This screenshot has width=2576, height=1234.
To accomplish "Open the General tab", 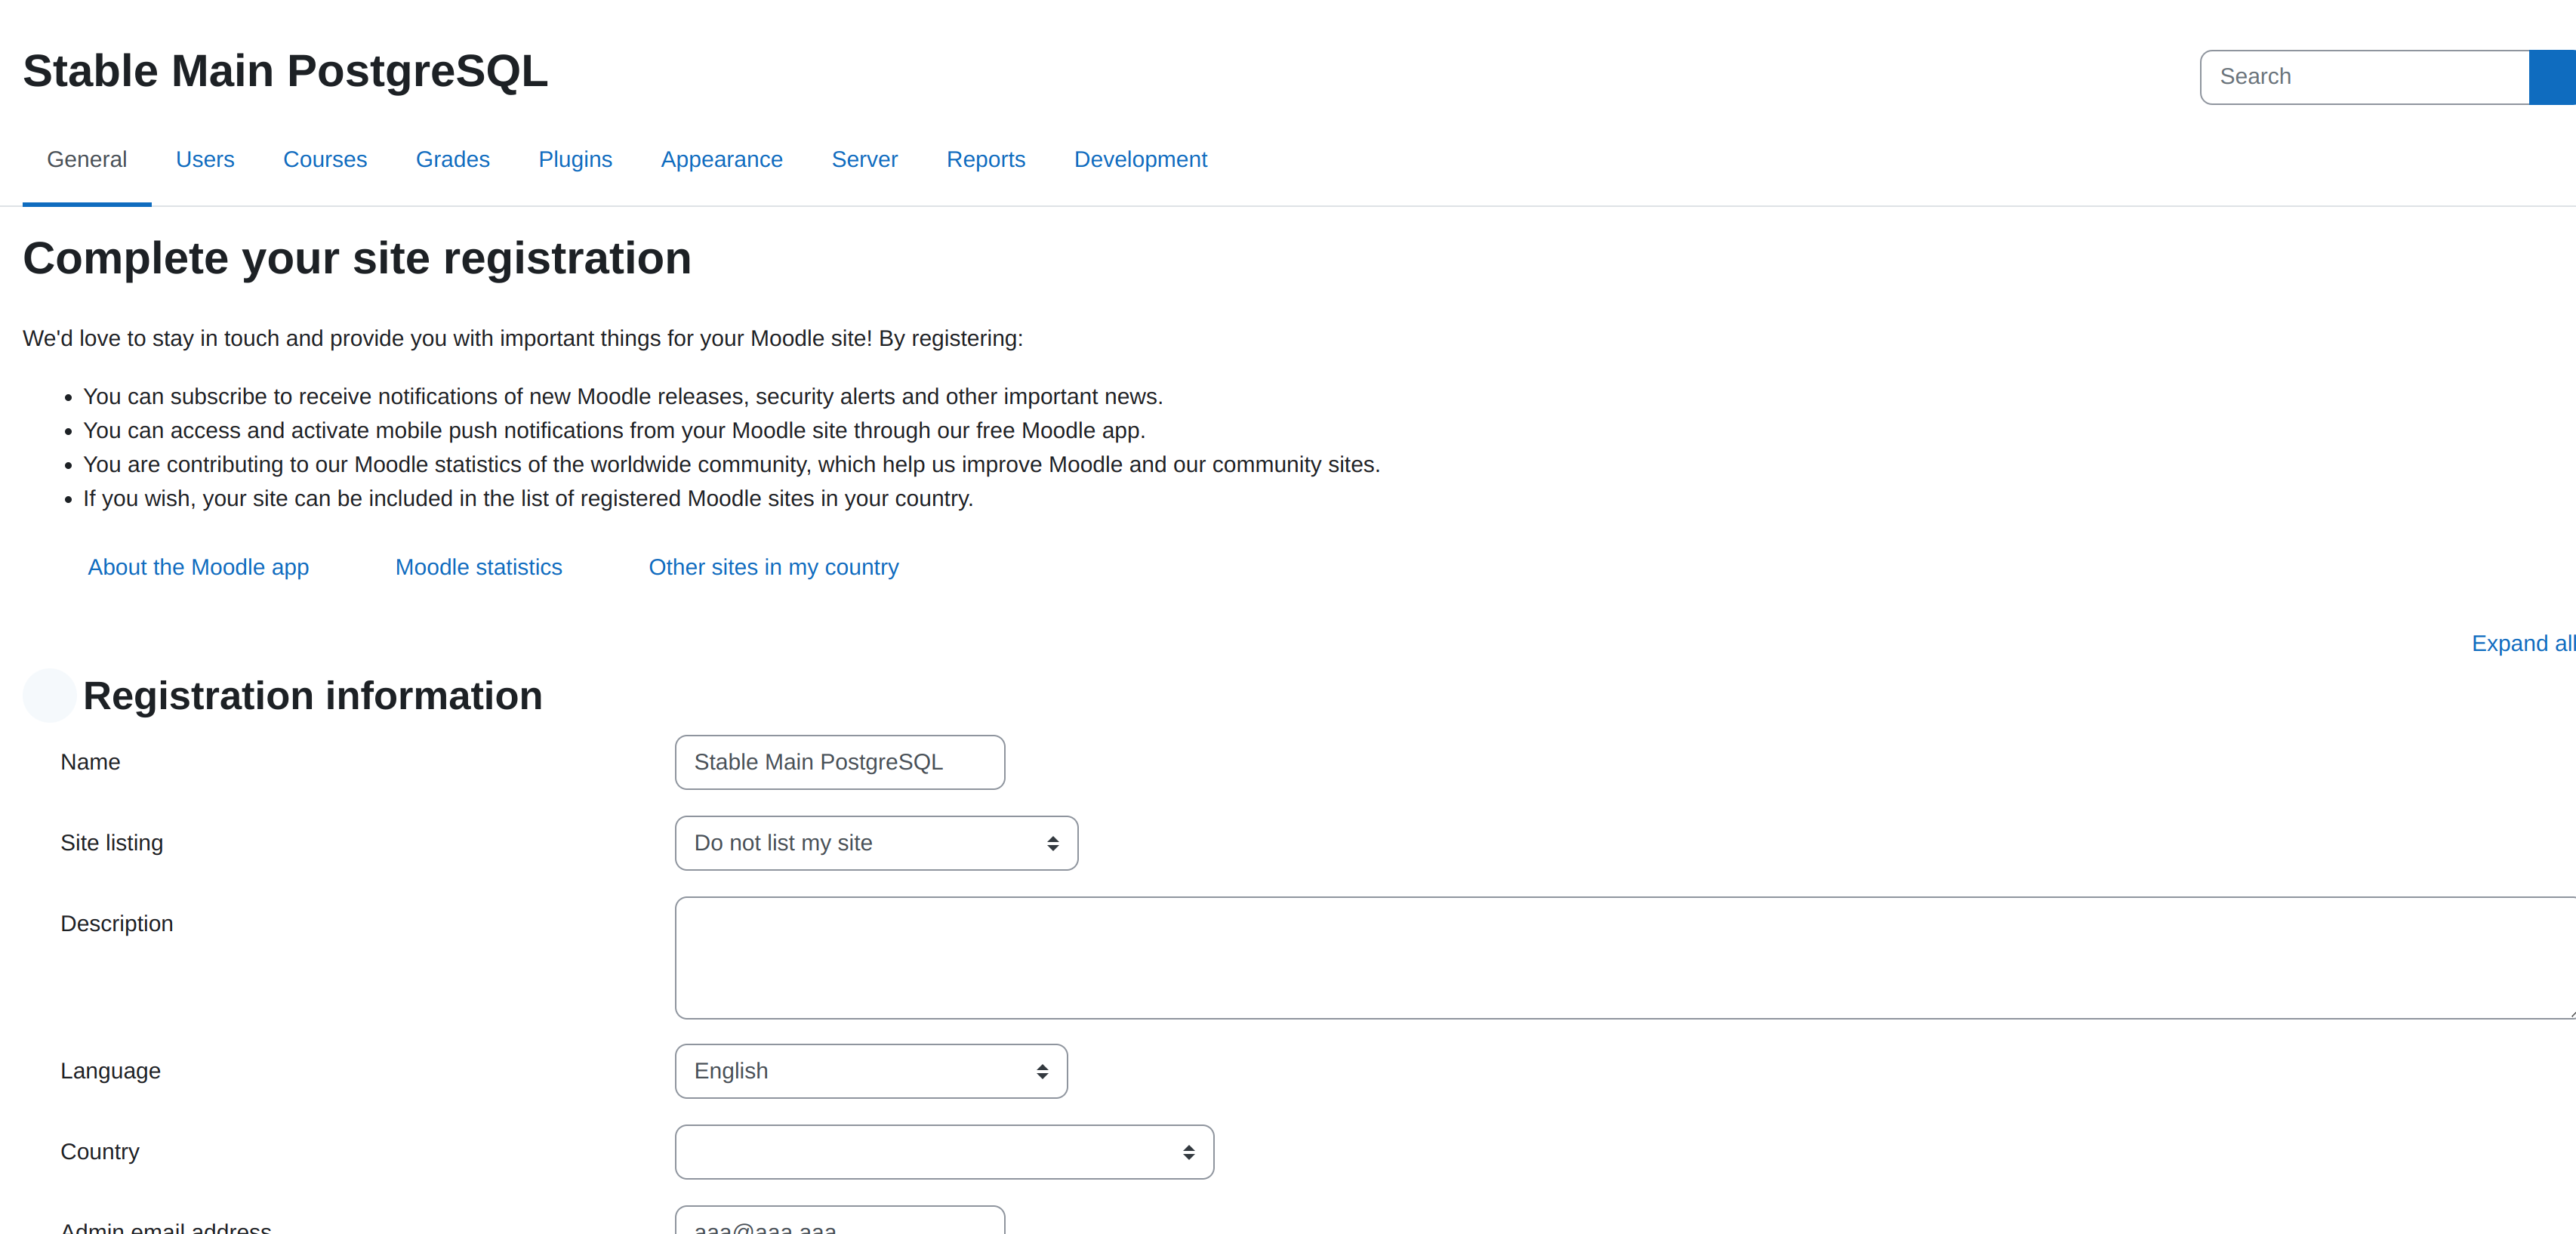I will [87, 159].
